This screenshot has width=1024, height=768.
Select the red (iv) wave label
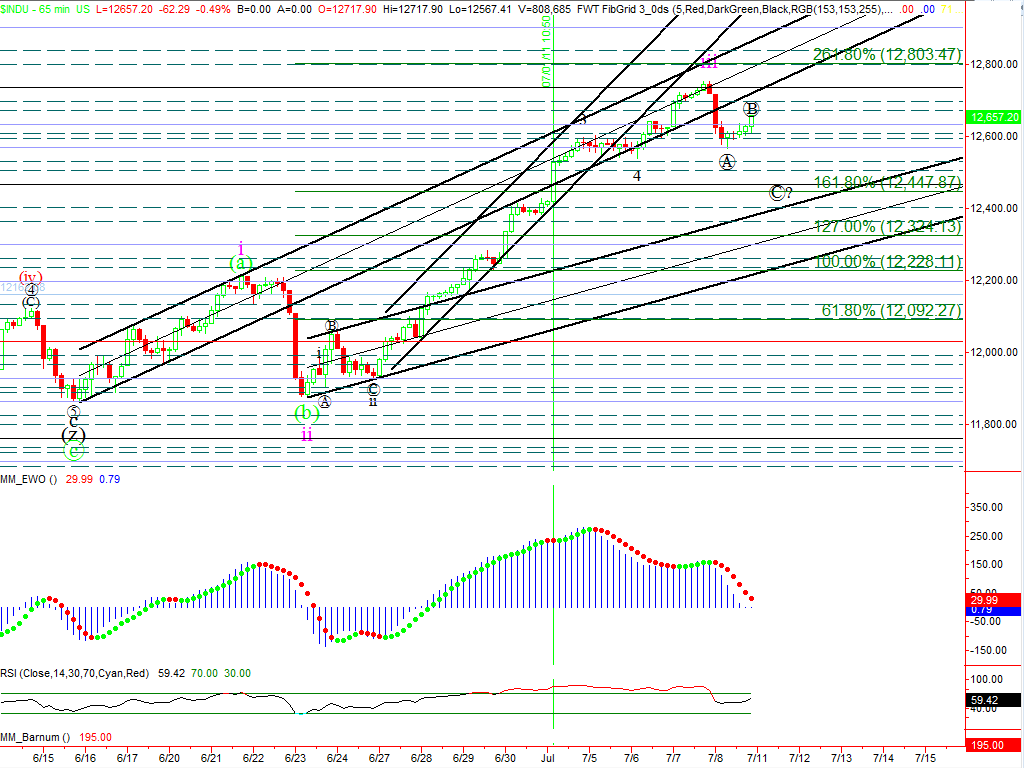tap(32, 277)
